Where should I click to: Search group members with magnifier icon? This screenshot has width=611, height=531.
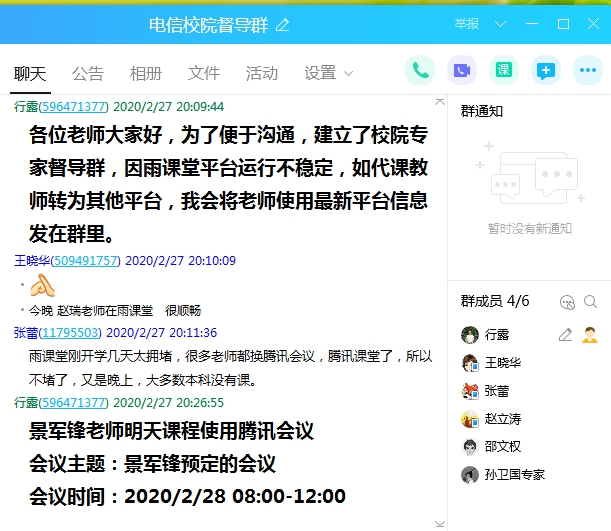coord(590,302)
